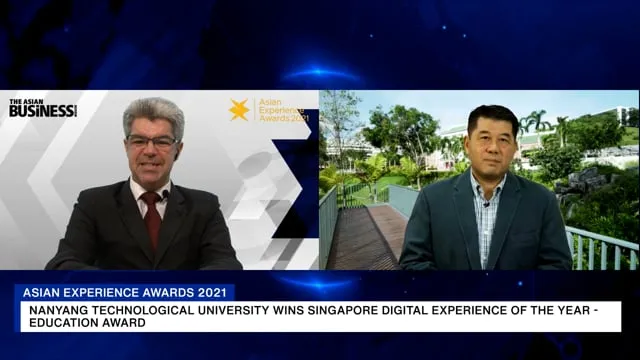Viewport: 640px width, 360px height.
Task: Click the Nanyang Technological University headline caption
Action: coord(321,316)
